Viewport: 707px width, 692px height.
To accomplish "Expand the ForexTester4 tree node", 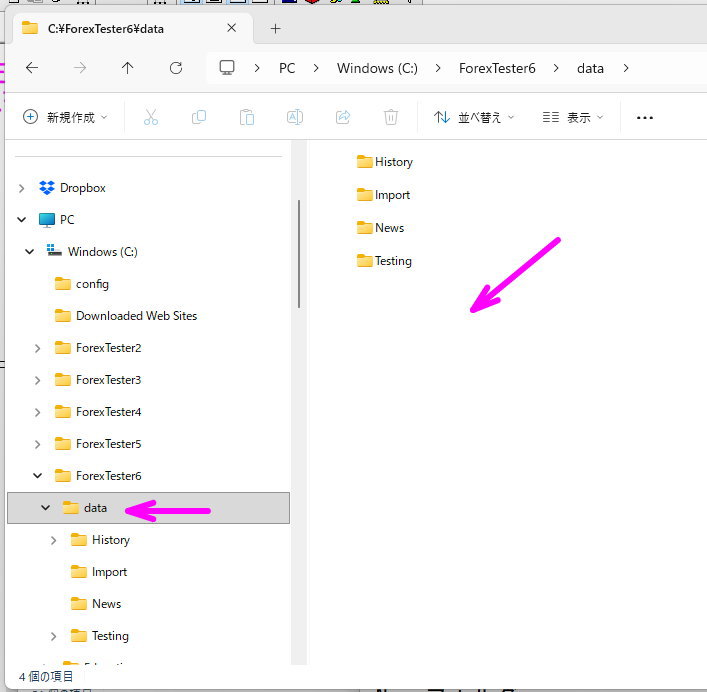I will point(37,412).
